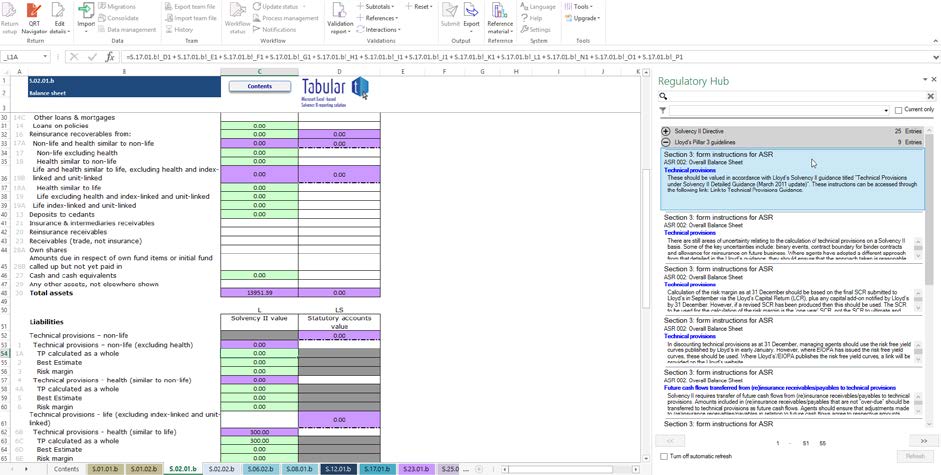Open the References dropdown

point(377,18)
